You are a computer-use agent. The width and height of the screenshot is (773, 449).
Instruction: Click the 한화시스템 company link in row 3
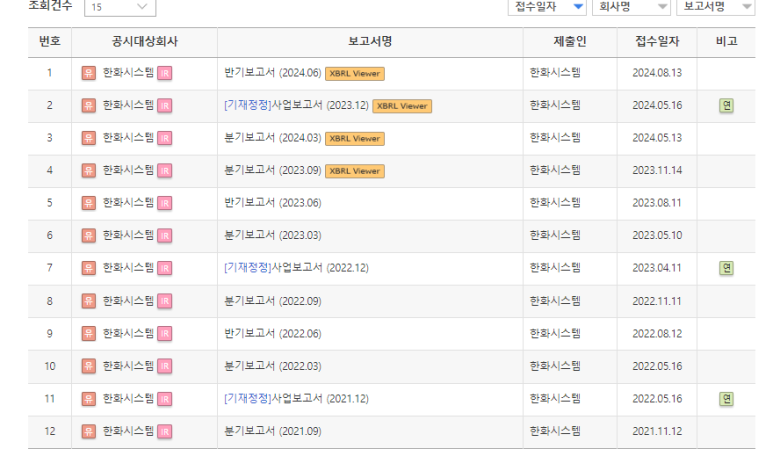tap(128, 138)
